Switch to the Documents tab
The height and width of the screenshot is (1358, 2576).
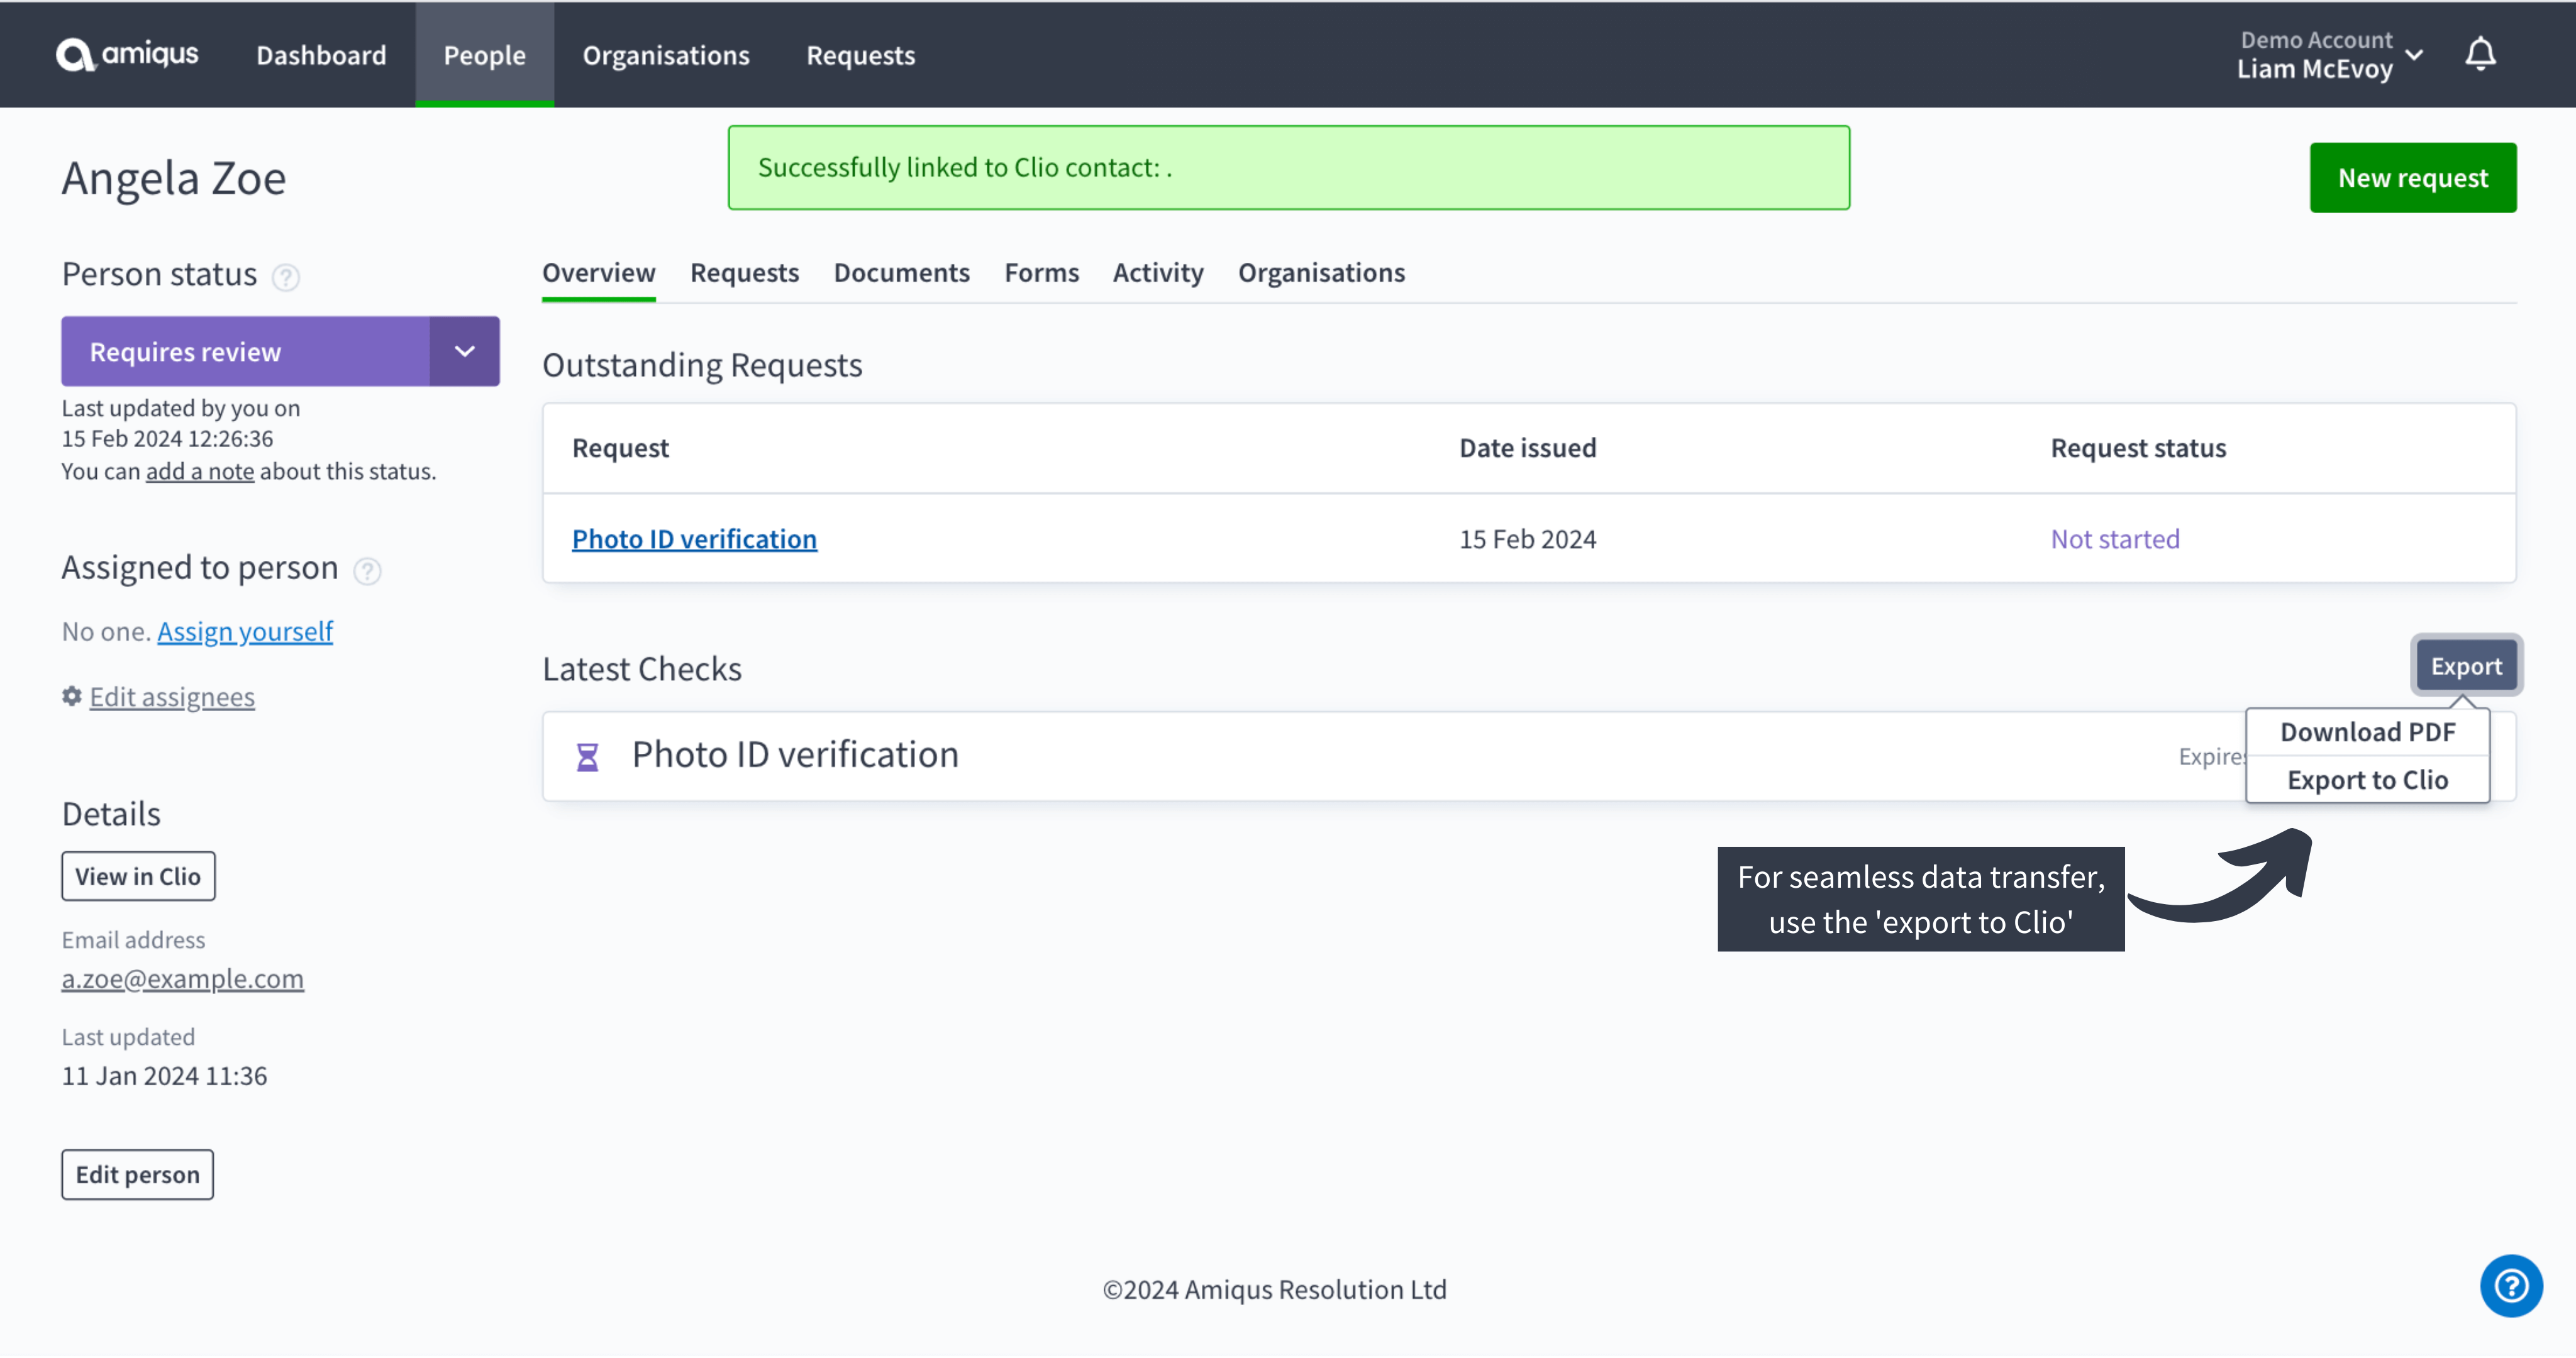point(902,273)
